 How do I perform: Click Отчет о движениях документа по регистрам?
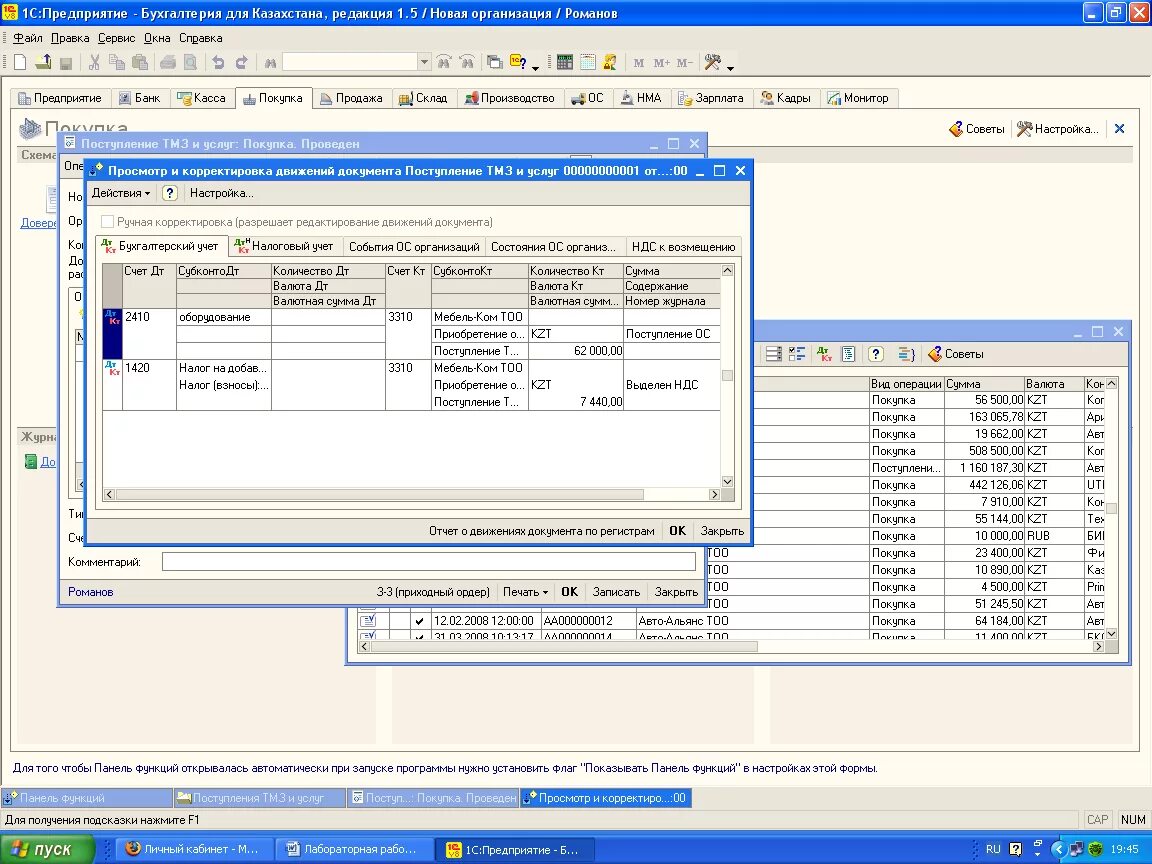click(x=541, y=530)
